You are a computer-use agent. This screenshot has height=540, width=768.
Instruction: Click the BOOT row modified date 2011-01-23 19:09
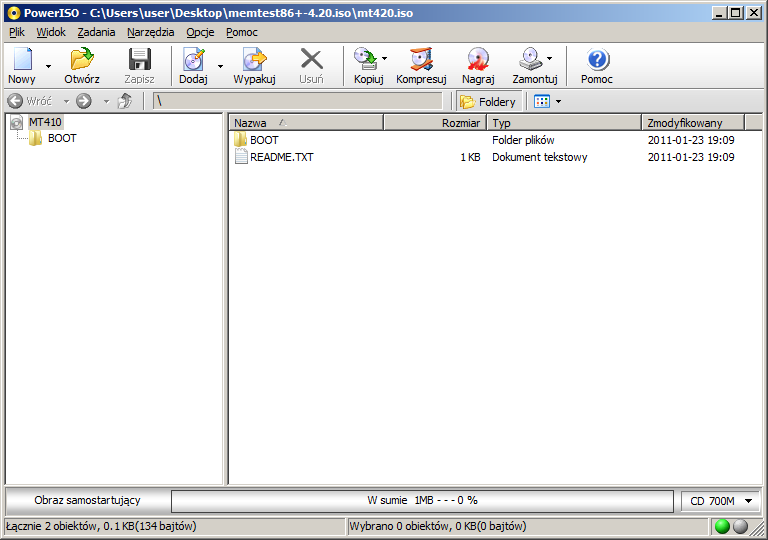[x=691, y=140]
